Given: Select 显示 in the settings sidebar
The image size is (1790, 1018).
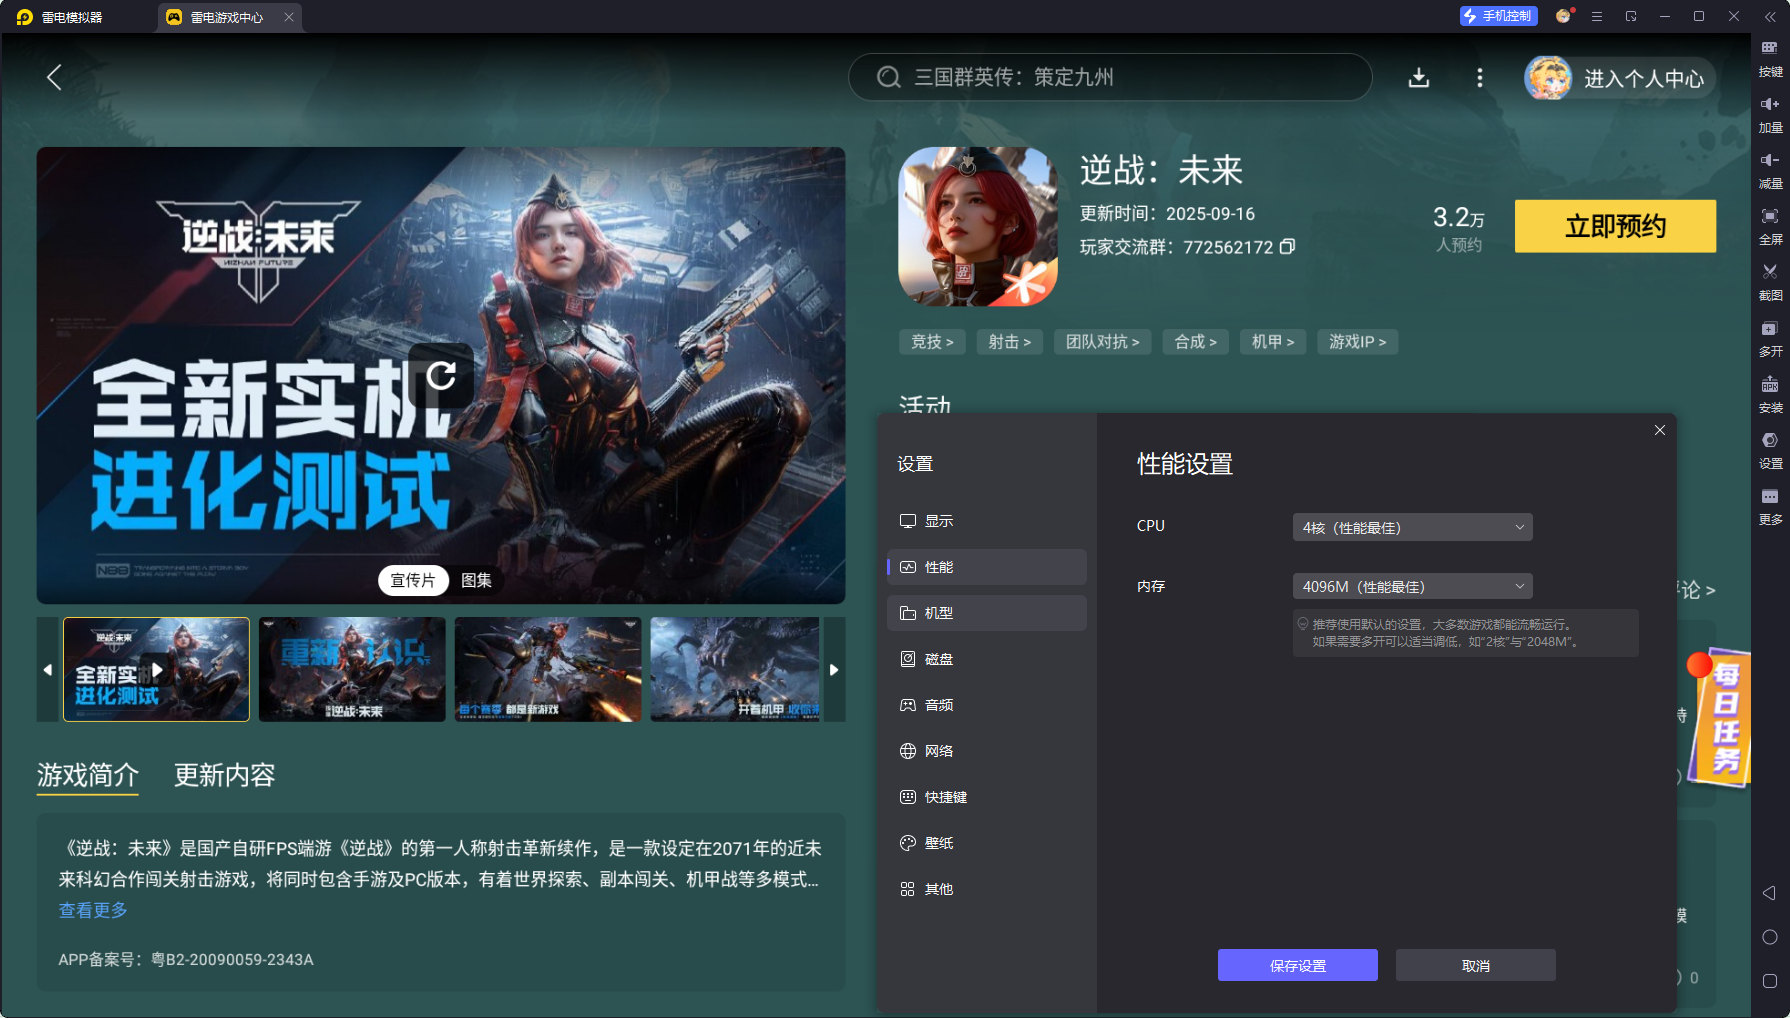Looking at the screenshot, I should 986,521.
